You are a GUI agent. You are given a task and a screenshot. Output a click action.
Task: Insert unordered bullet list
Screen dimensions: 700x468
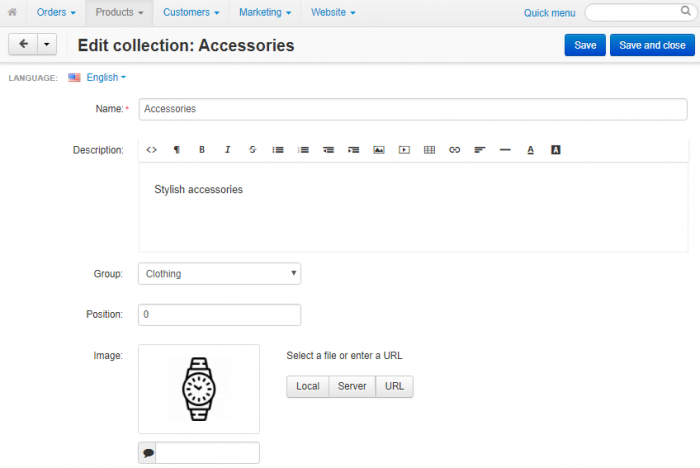tap(278, 150)
